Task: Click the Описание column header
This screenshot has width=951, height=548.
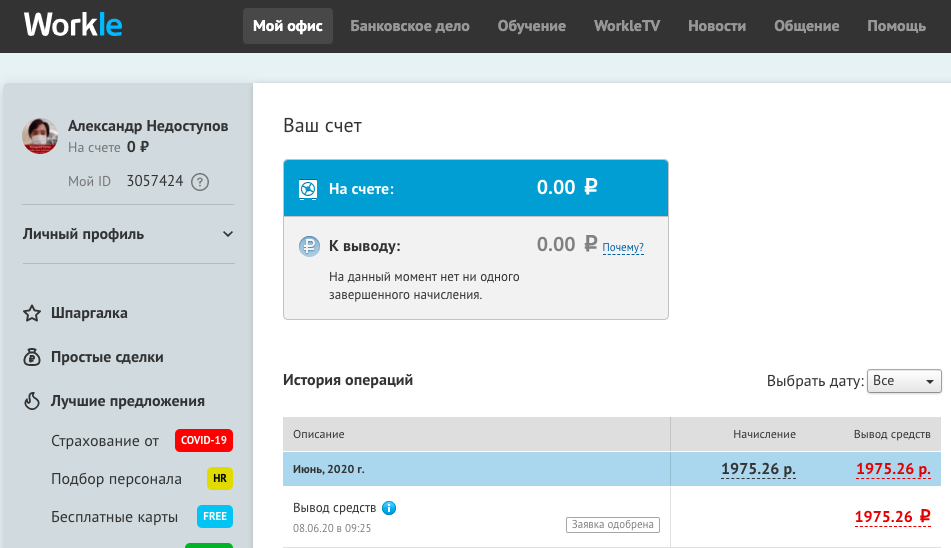Action: coord(318,434)
